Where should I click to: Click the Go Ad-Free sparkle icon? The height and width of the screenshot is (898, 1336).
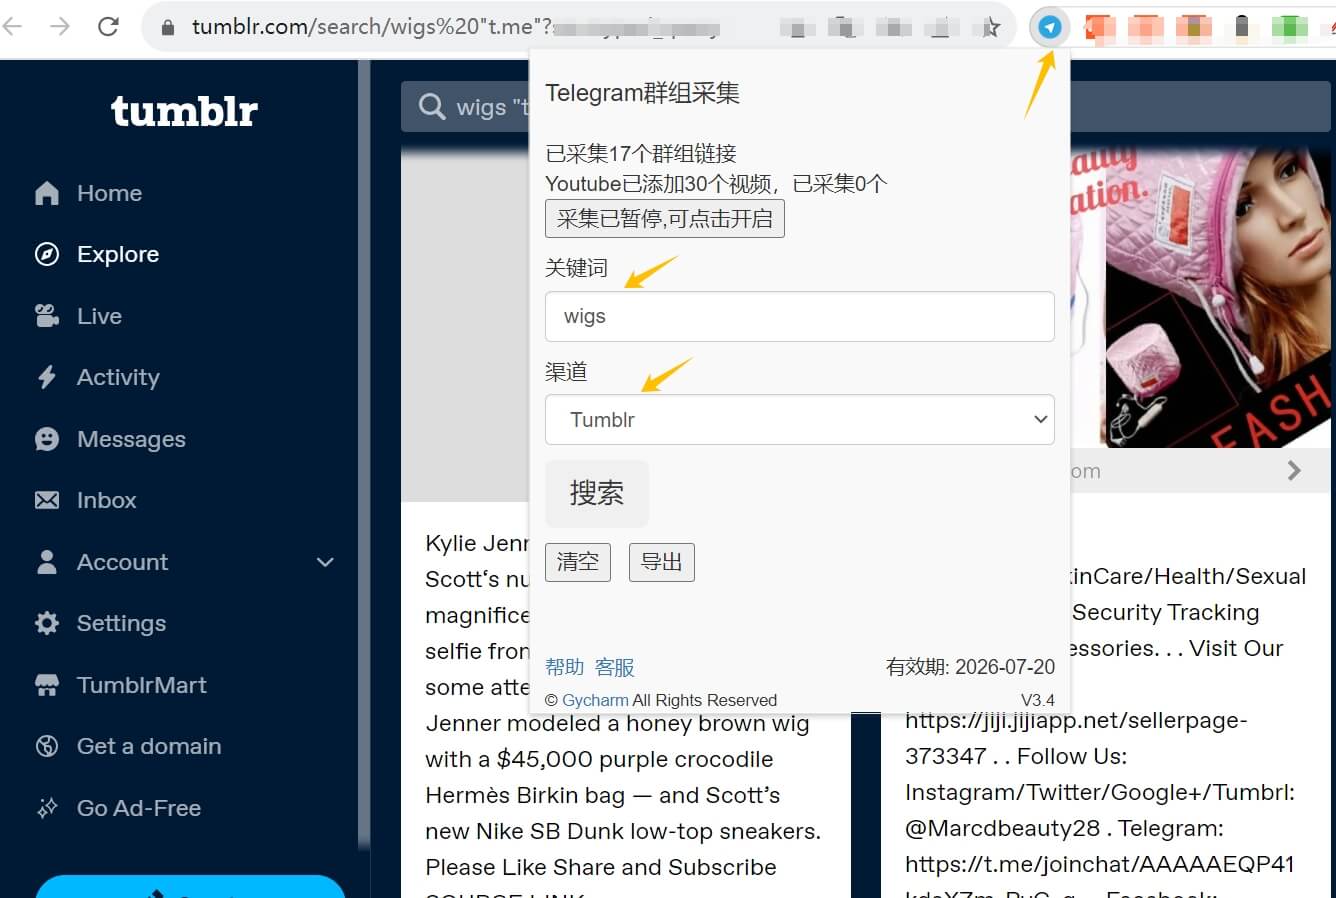(x=47, y=808)
